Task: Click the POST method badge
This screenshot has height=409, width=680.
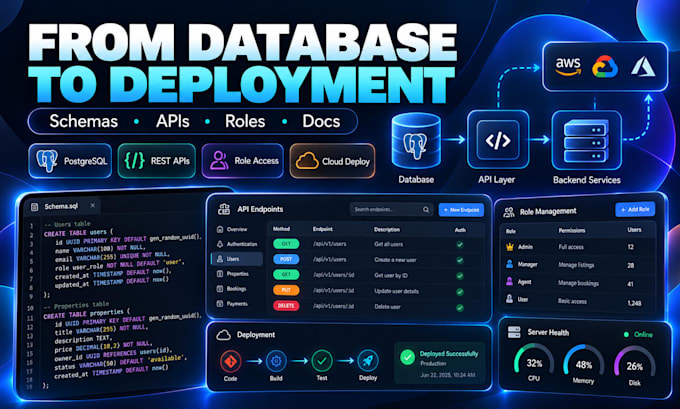Action: pos(286,259)
